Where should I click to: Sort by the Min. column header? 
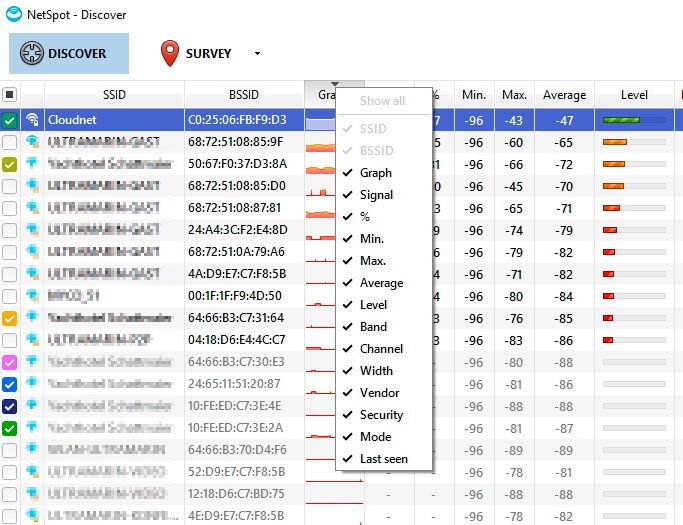[x=474, y=95]
